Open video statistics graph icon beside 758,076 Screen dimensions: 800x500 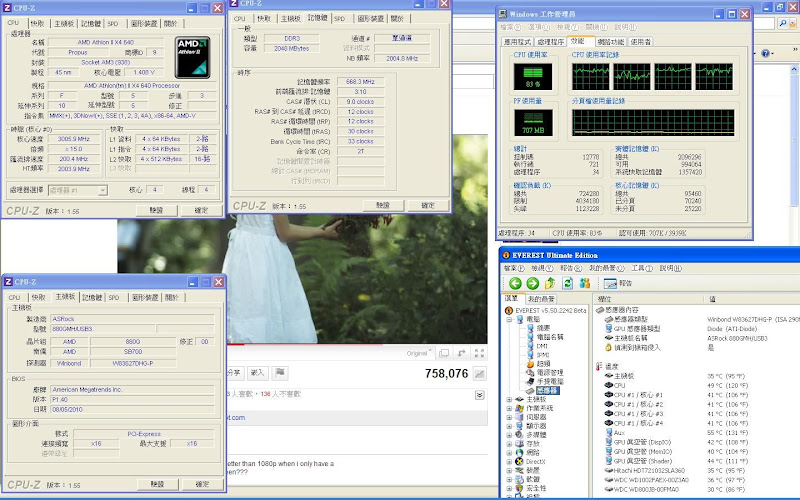[480, 374]
